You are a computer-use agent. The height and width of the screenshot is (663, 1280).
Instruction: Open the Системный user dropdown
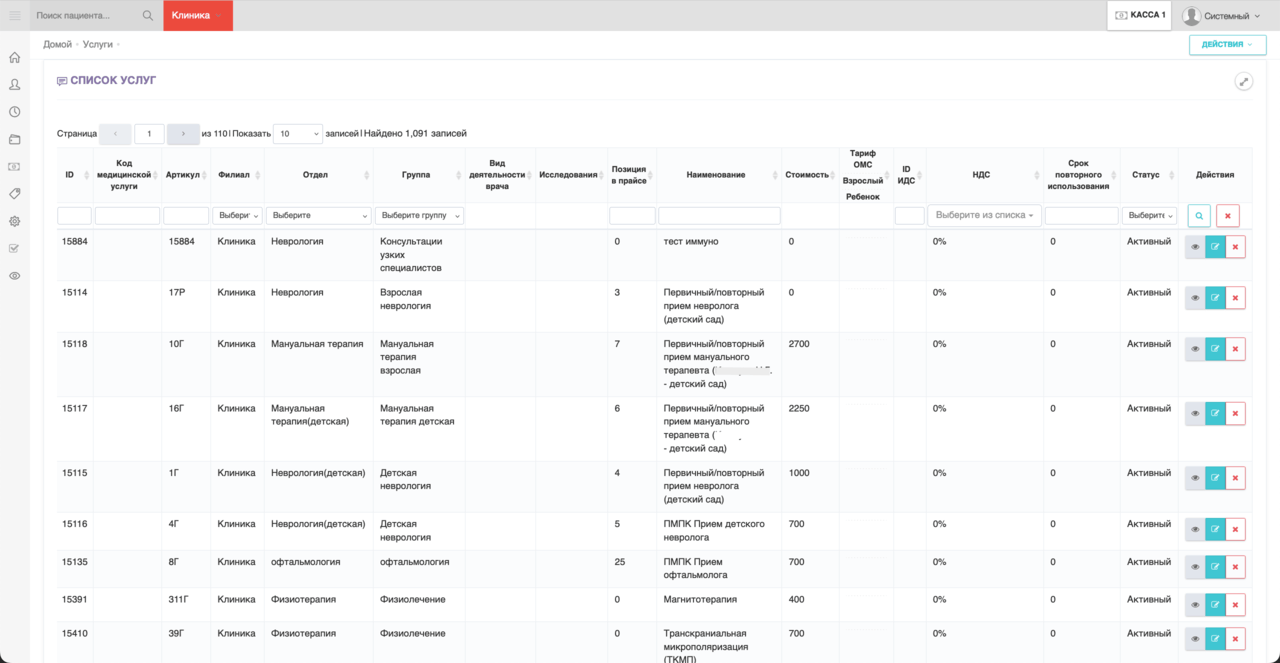[1222, 16]
